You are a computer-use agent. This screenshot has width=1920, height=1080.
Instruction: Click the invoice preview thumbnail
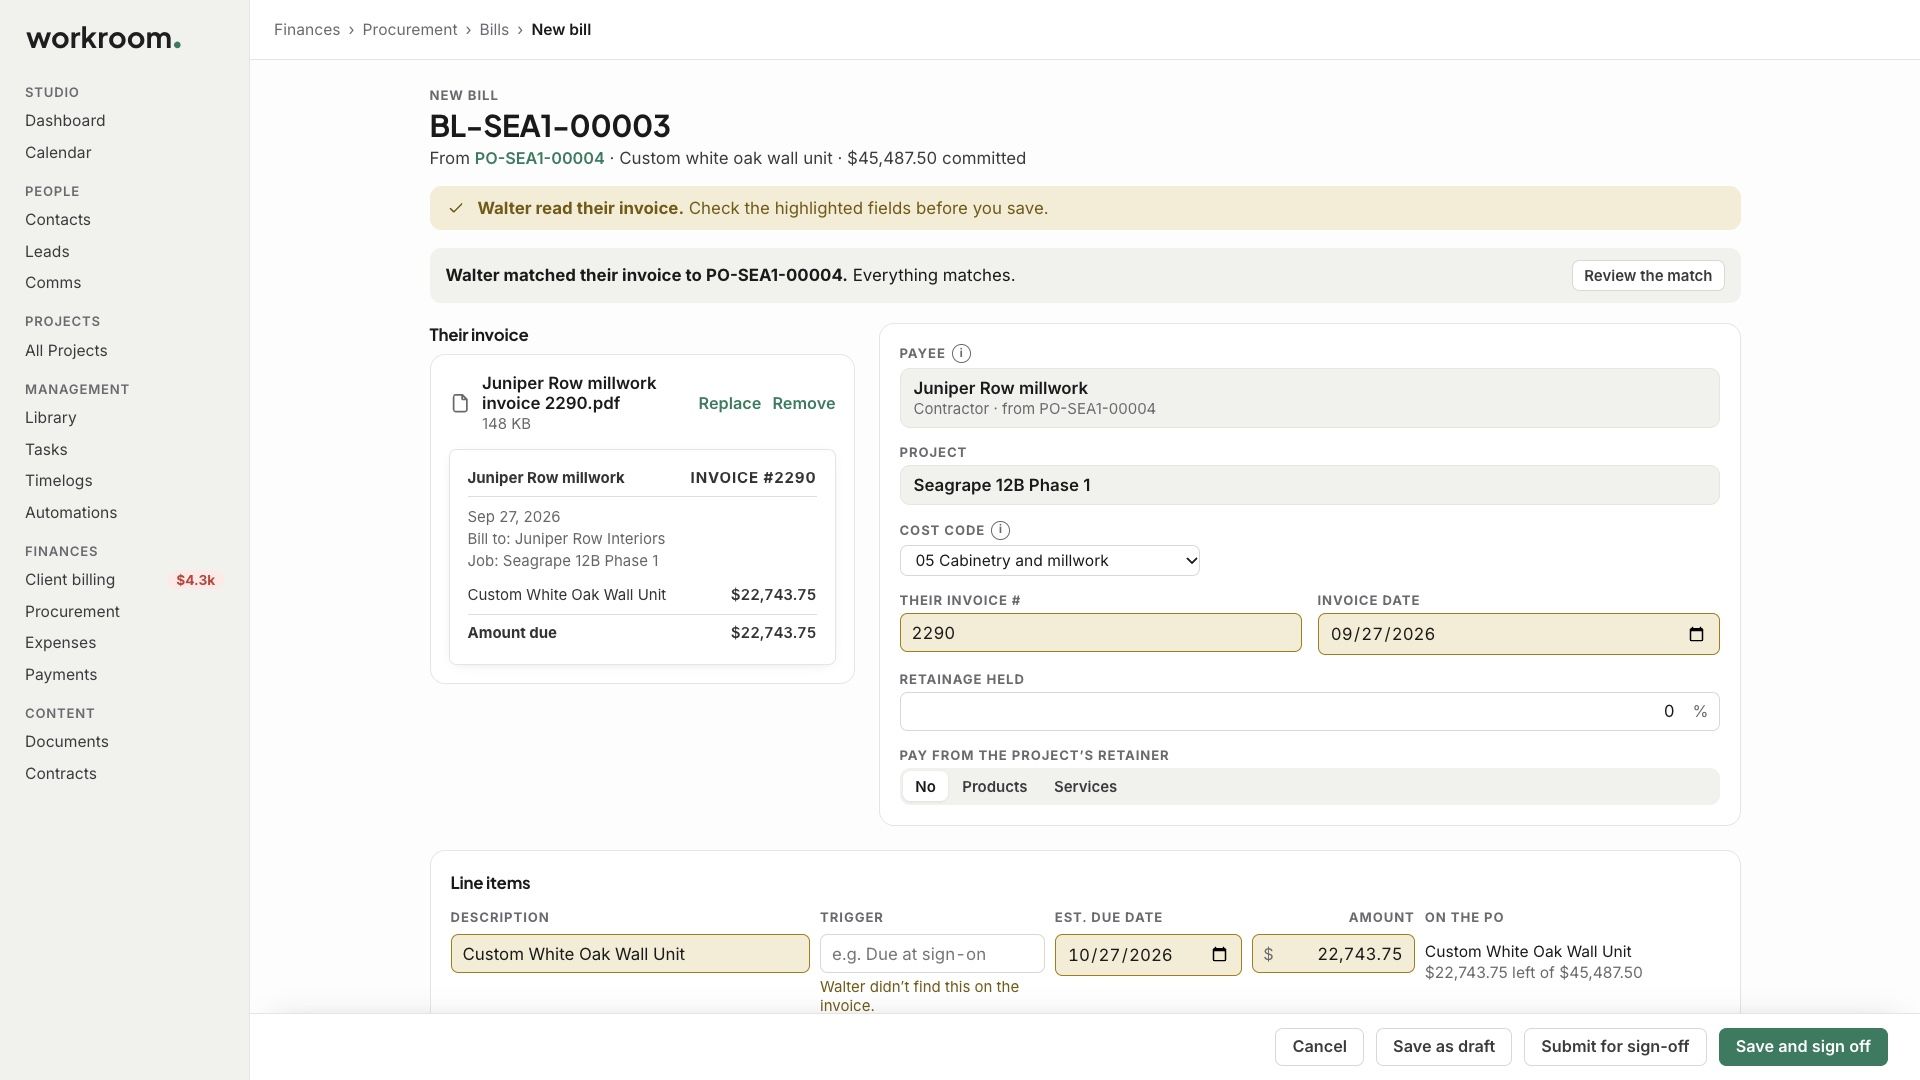[x=642, y=557]
